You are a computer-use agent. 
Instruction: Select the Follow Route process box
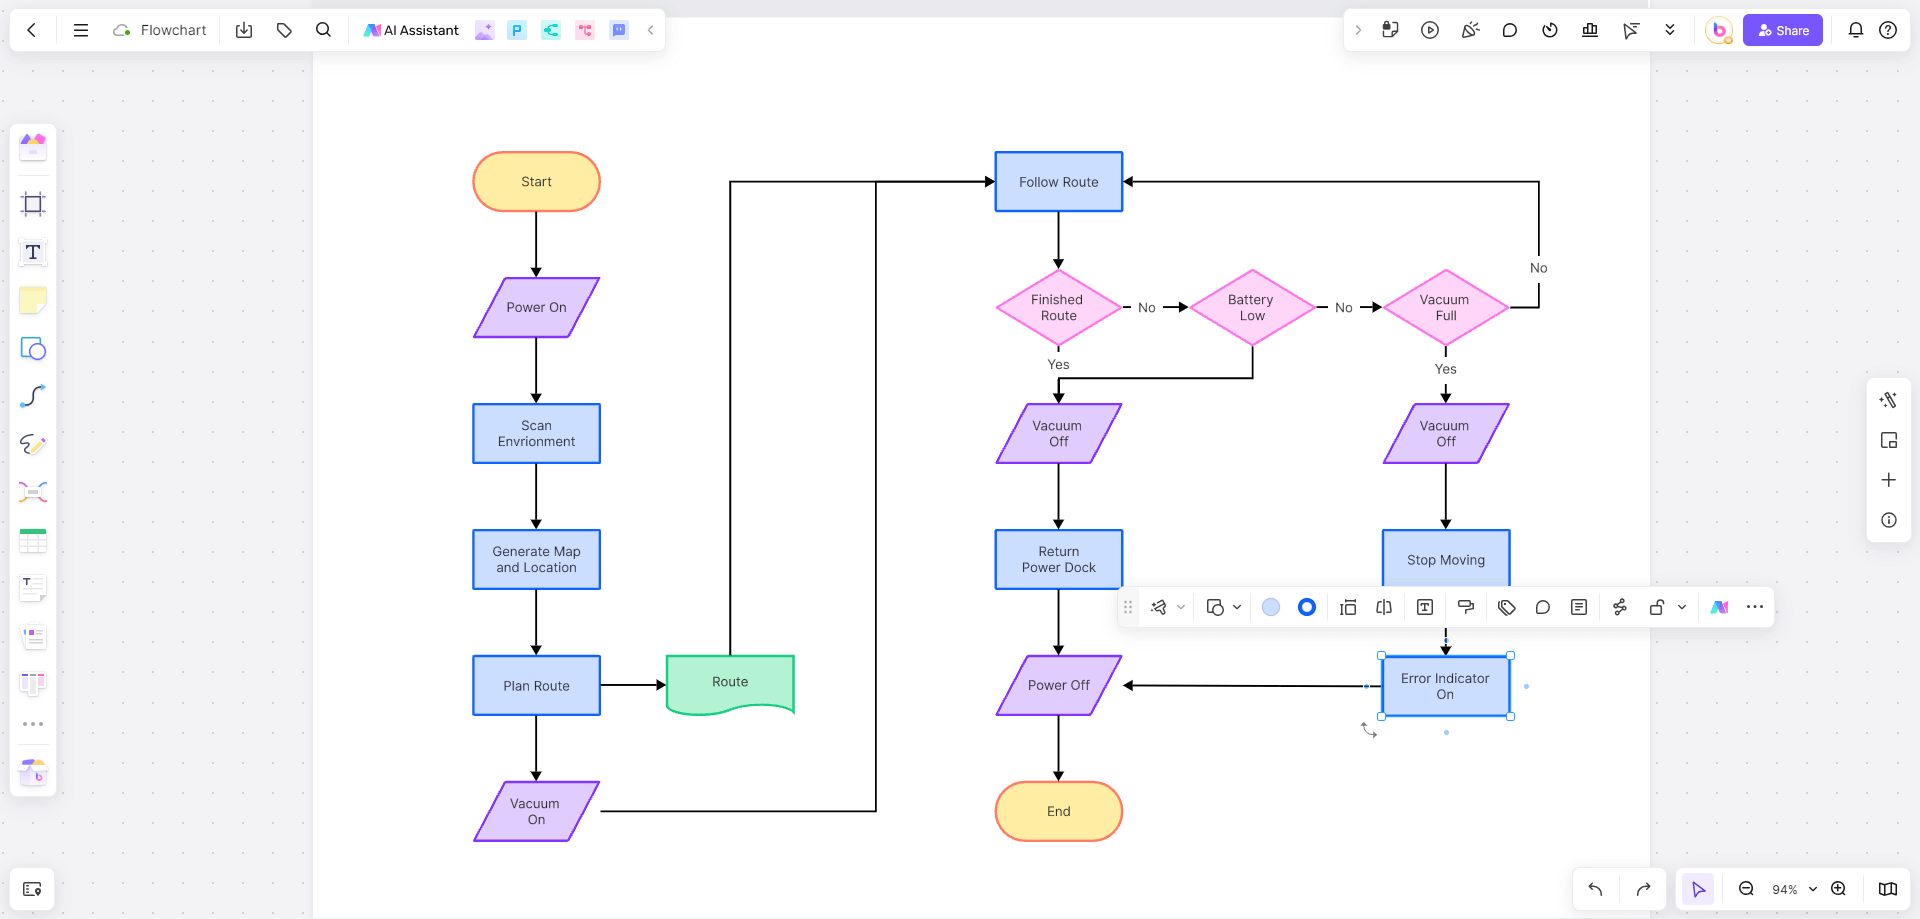click(x=1059, y=182)
